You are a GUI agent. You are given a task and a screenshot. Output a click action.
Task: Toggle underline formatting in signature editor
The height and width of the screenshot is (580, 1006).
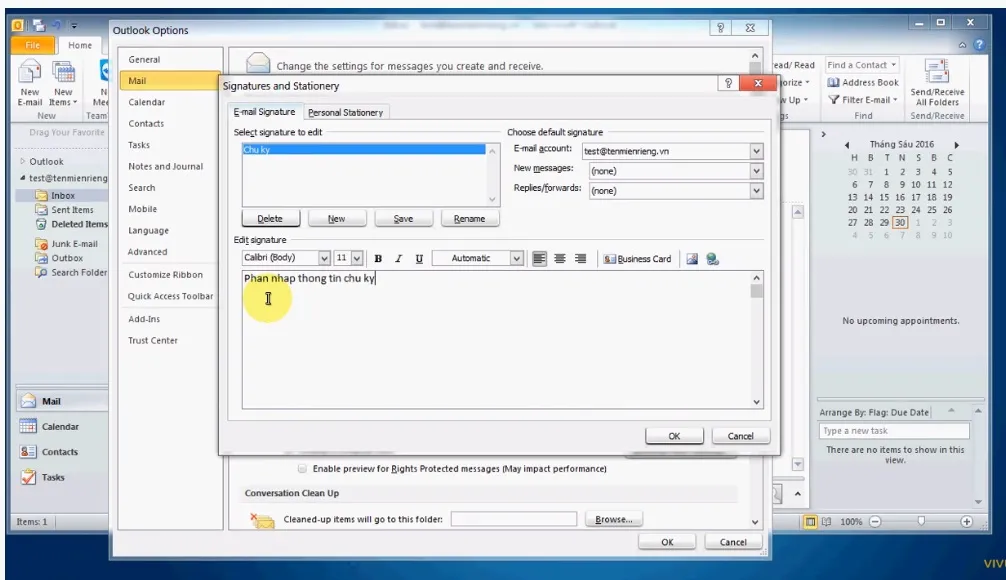tap(418, 259)
